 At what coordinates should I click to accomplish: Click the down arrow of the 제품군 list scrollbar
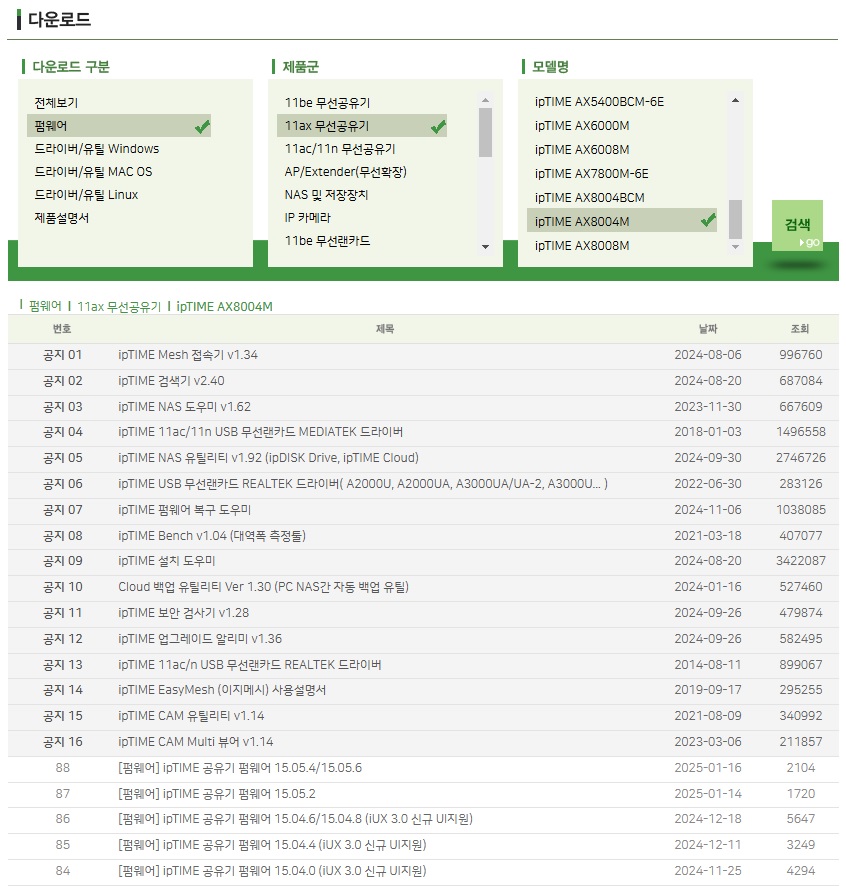pos(485,246)
